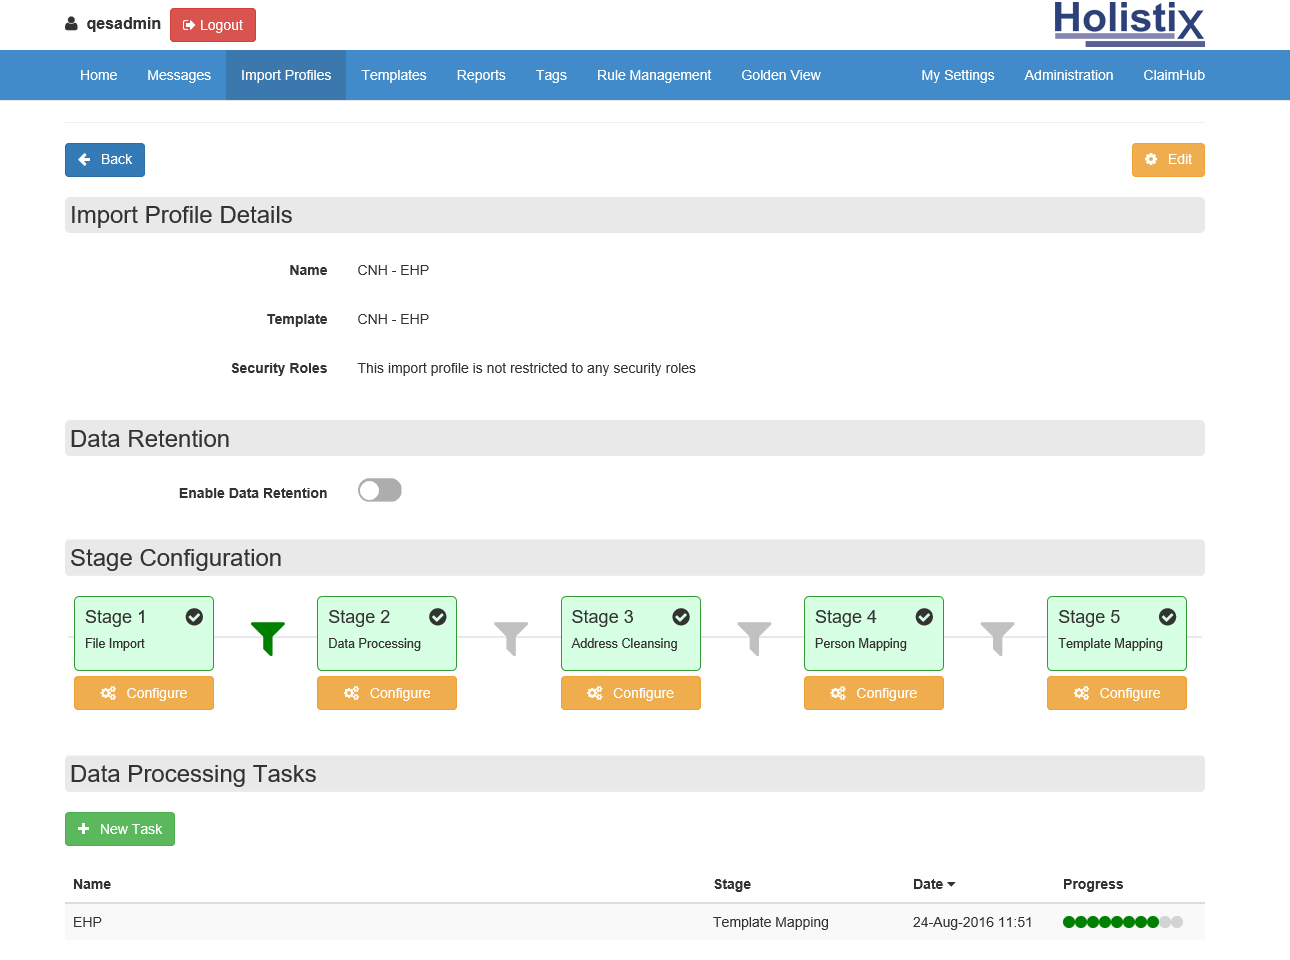Click the Holistix logo
1290x960 pixels.
click(1128, 24)
